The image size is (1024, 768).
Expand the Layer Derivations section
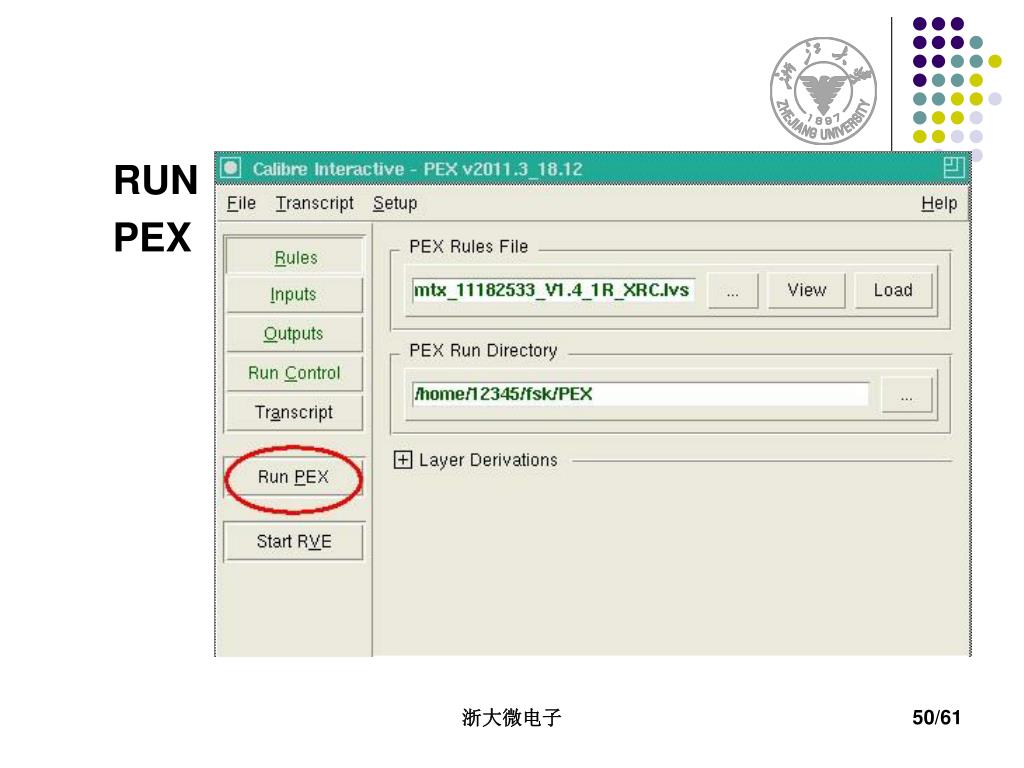tap(403, 460)
